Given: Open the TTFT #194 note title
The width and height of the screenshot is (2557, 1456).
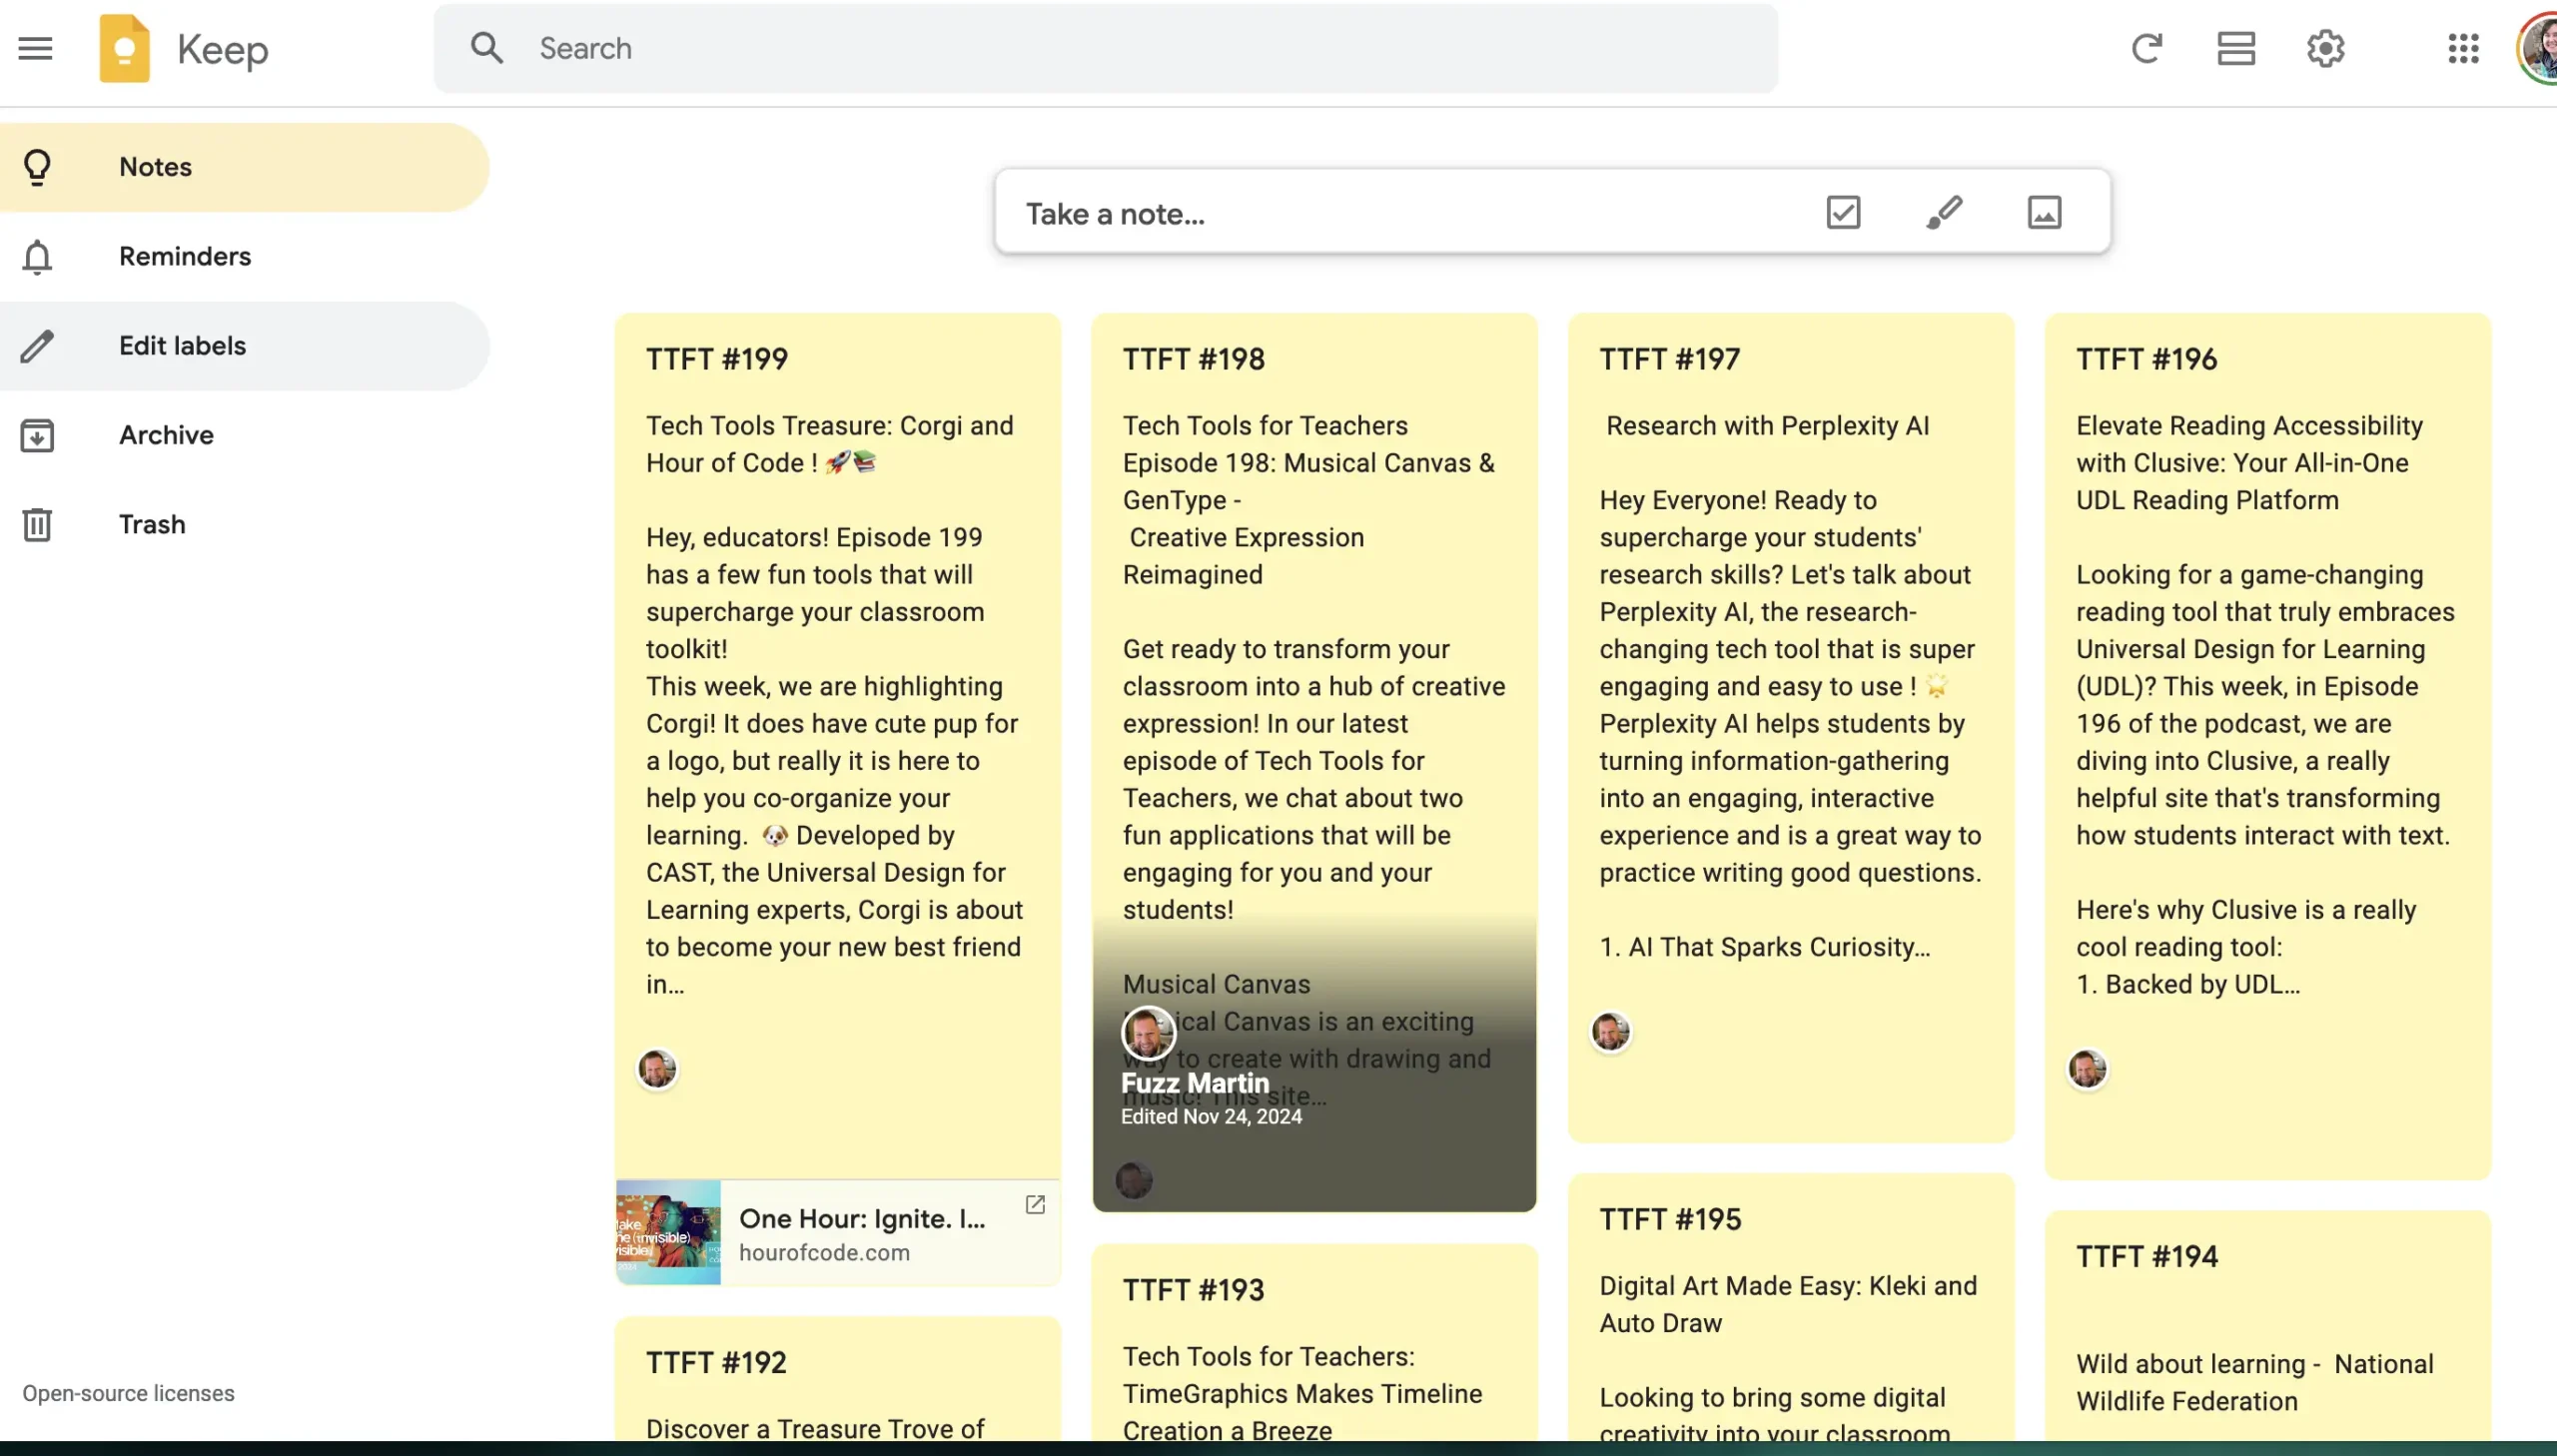Looking at the screenshot, I should pos(2147,1256).
